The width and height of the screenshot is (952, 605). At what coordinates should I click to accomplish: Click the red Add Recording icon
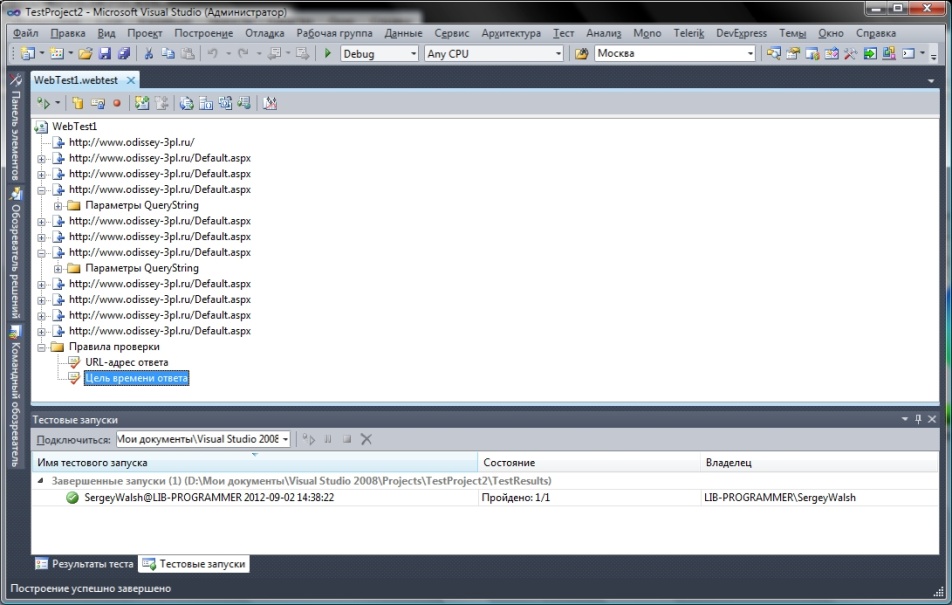(117, 103)
